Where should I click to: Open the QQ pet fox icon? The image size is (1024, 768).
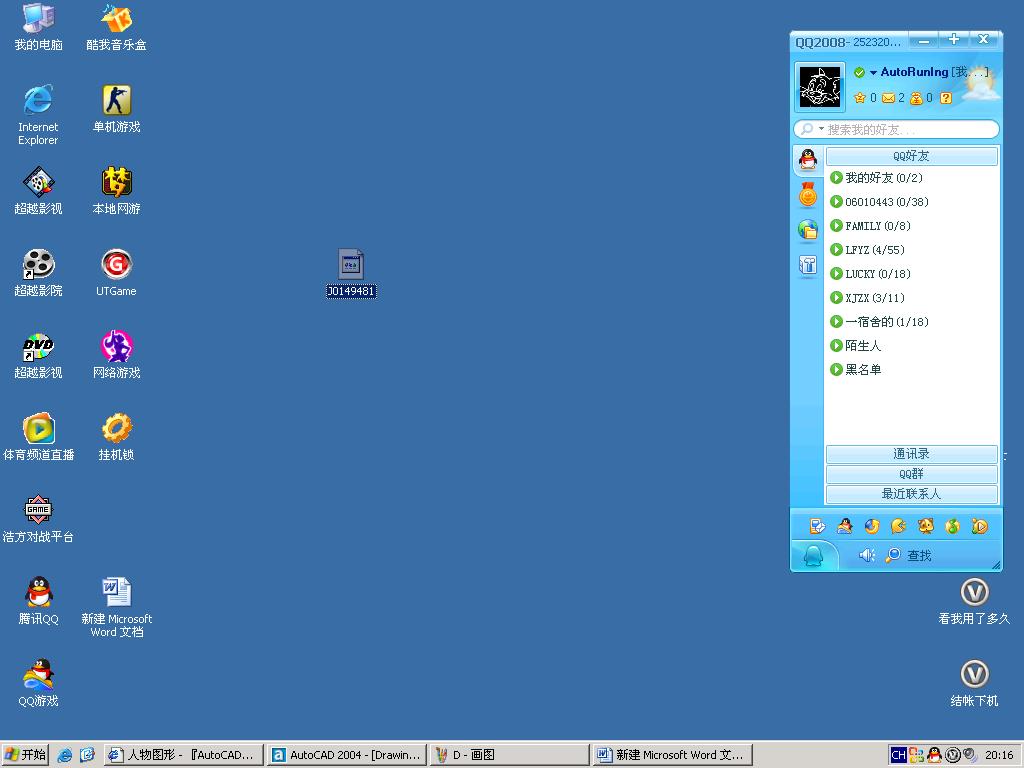pos(925,526)
